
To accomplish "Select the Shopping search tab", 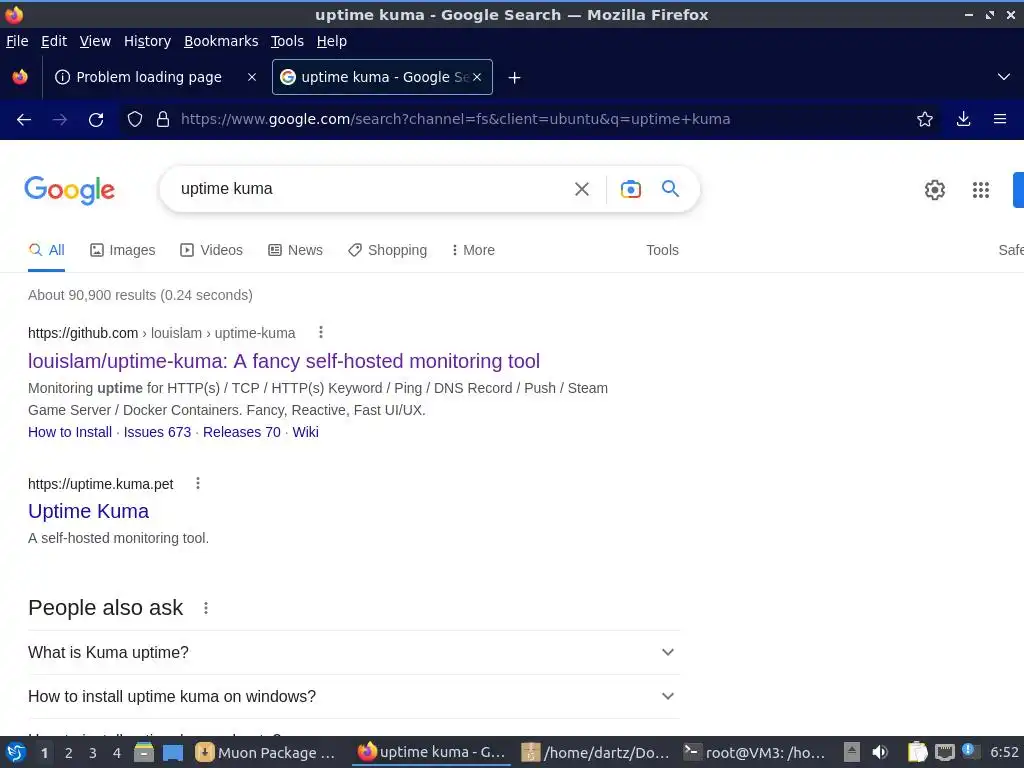I will point(387,251).
